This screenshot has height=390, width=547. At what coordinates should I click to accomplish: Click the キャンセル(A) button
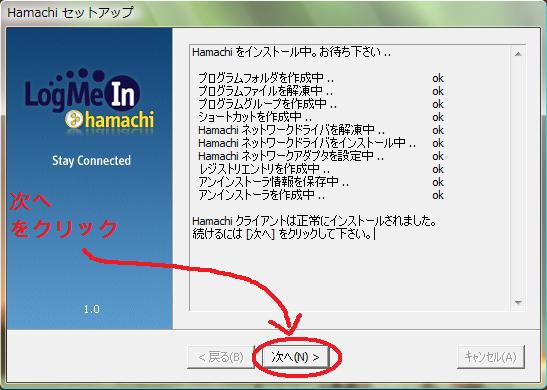490,357
